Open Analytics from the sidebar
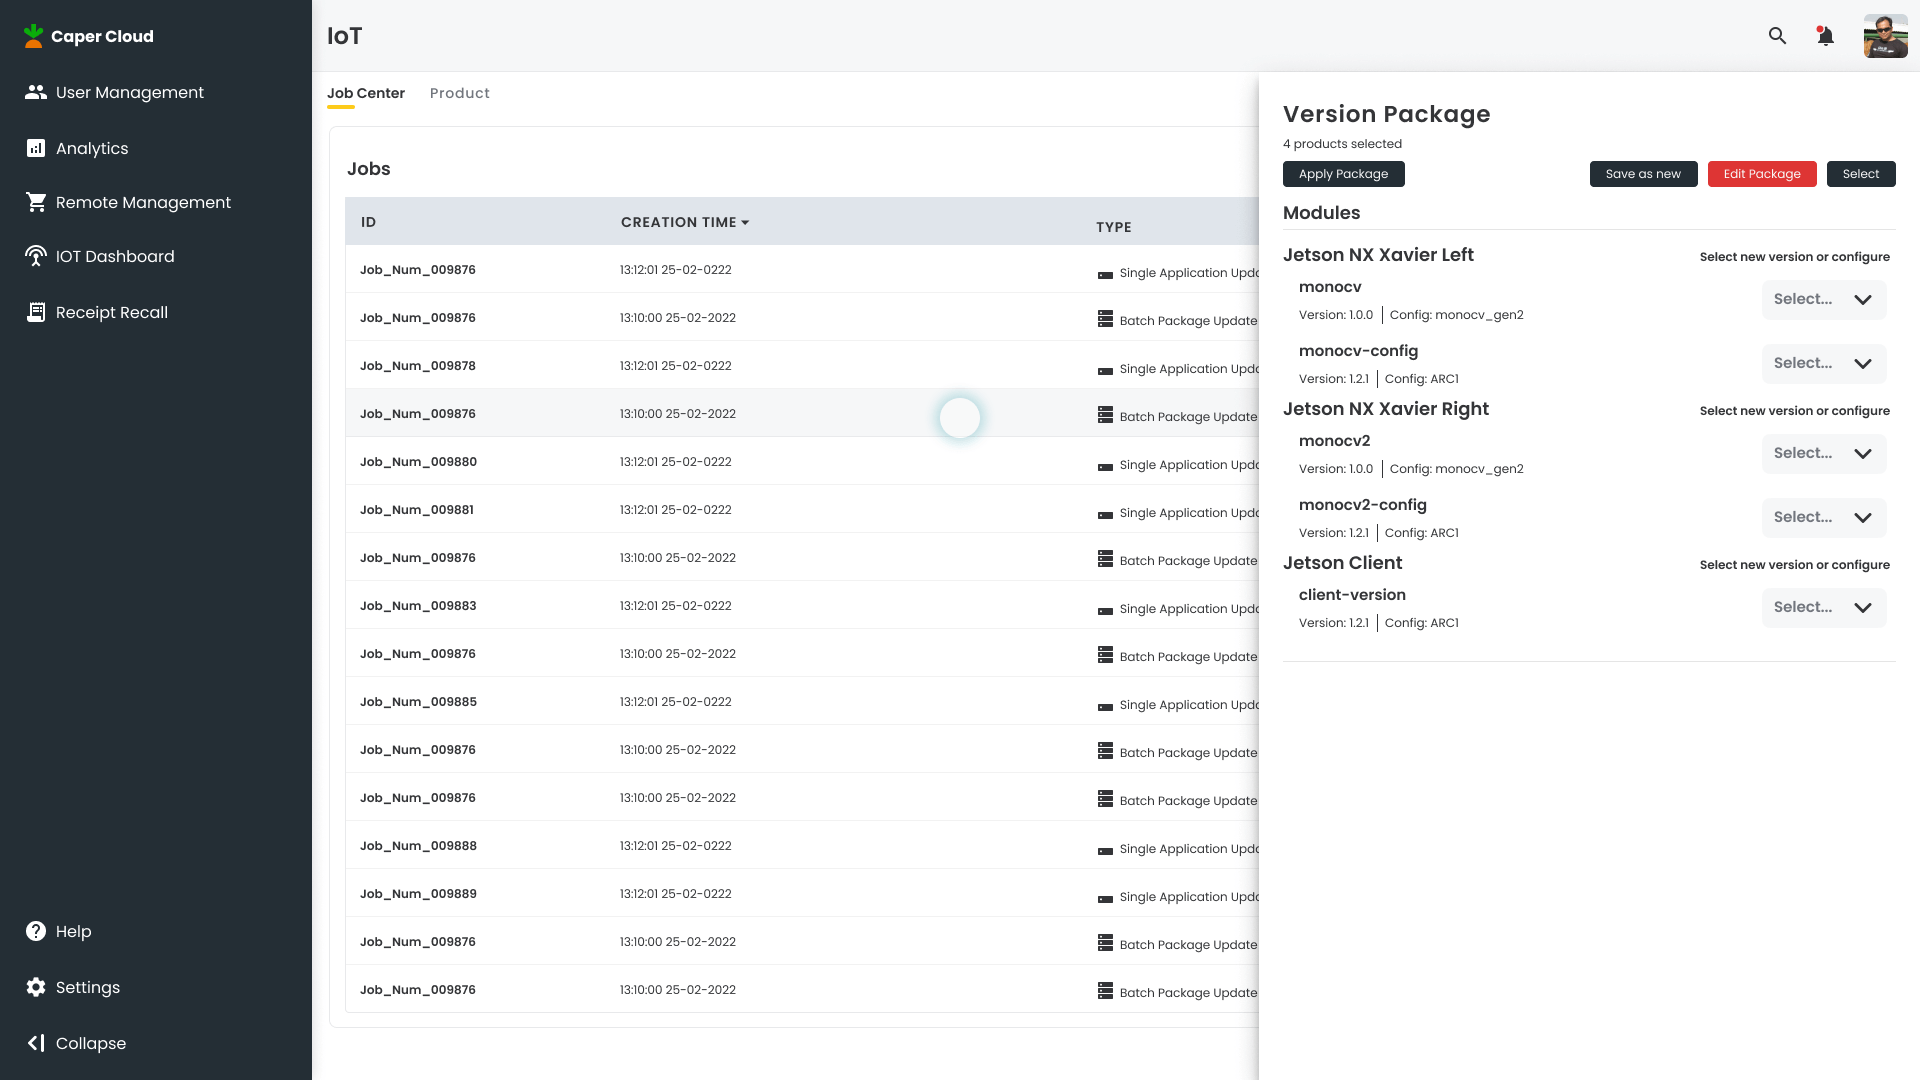The image size is (1920, 1080). coord(92,148)
